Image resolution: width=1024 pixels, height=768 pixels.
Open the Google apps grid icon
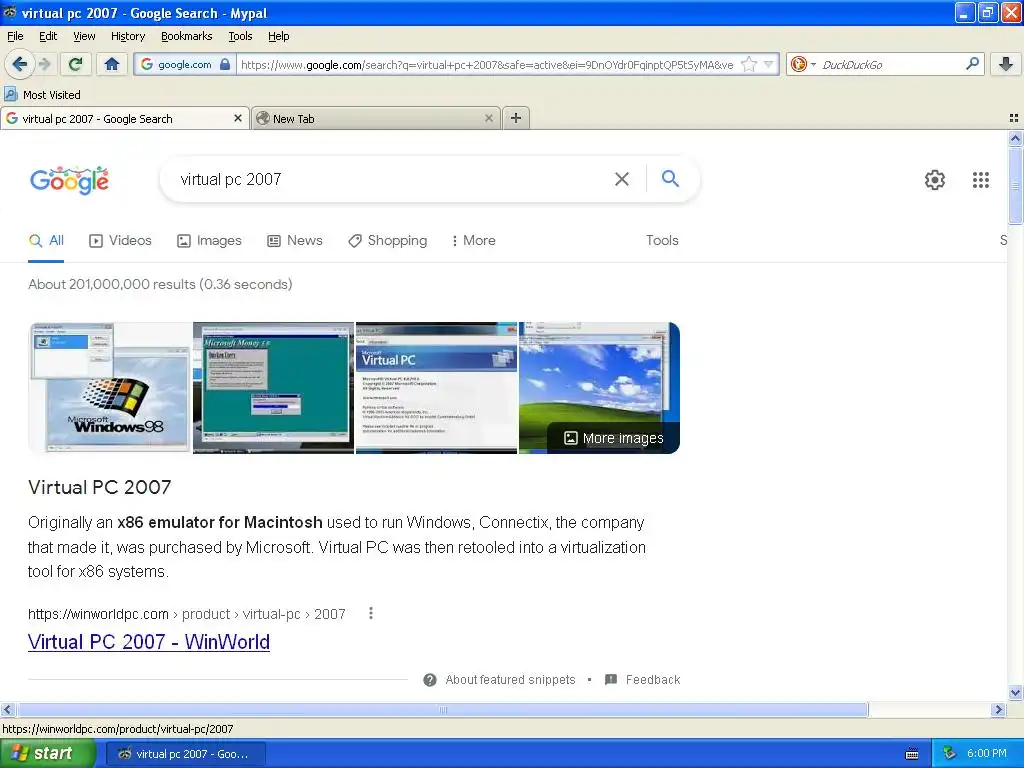coord(981,180)
